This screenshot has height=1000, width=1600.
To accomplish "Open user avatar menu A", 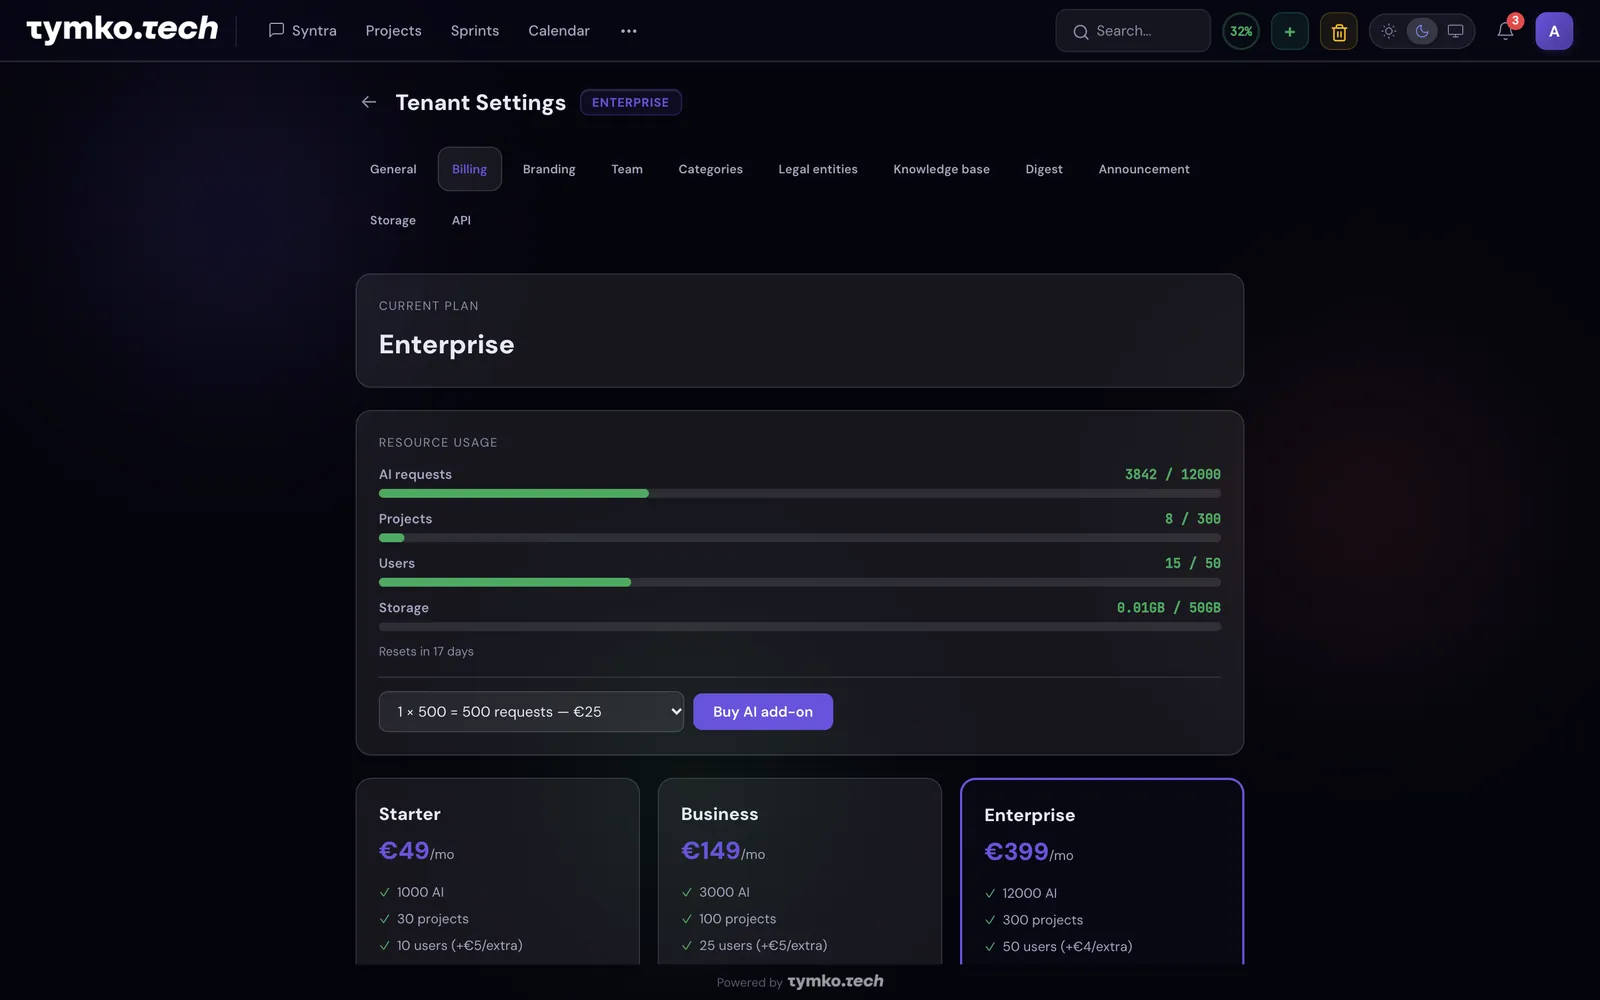I will 1554,31.
